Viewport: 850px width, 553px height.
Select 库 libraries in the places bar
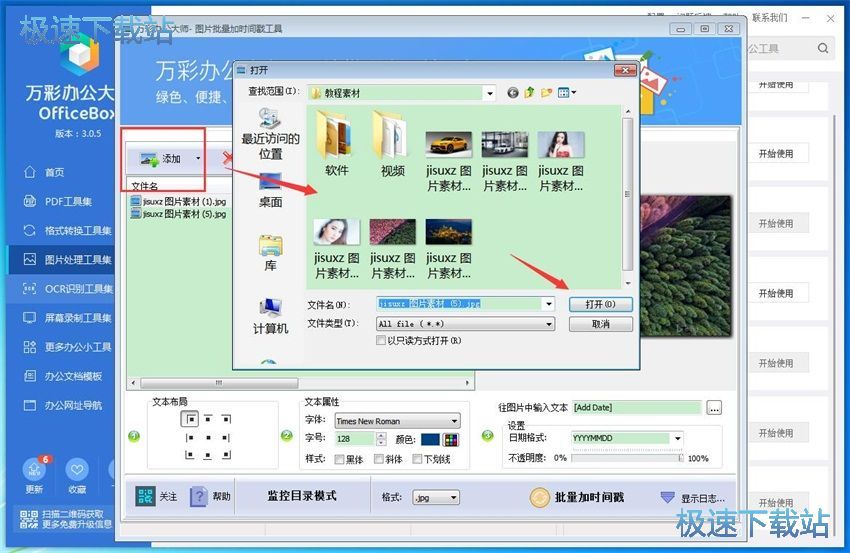click(270, 253)
